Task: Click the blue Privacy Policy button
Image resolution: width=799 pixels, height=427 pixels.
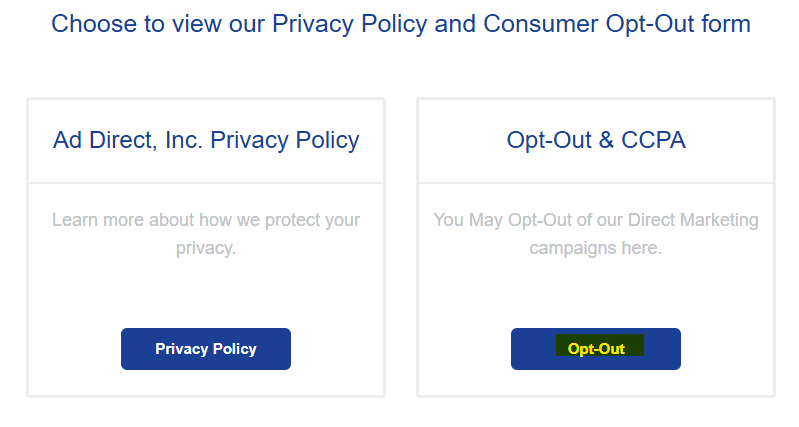Action: point(205,349)
